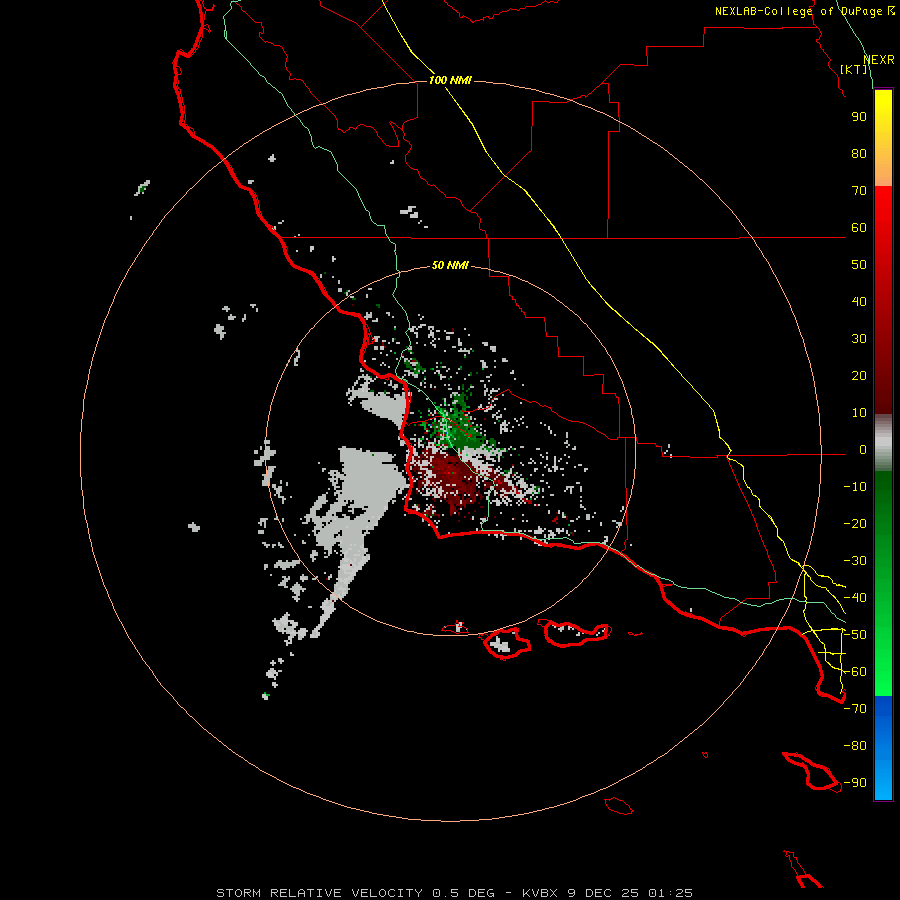The width and height of the screenshot is (900, 900).
Task: Select the 80 value on the velocity scale
Action: pos(859,154)
